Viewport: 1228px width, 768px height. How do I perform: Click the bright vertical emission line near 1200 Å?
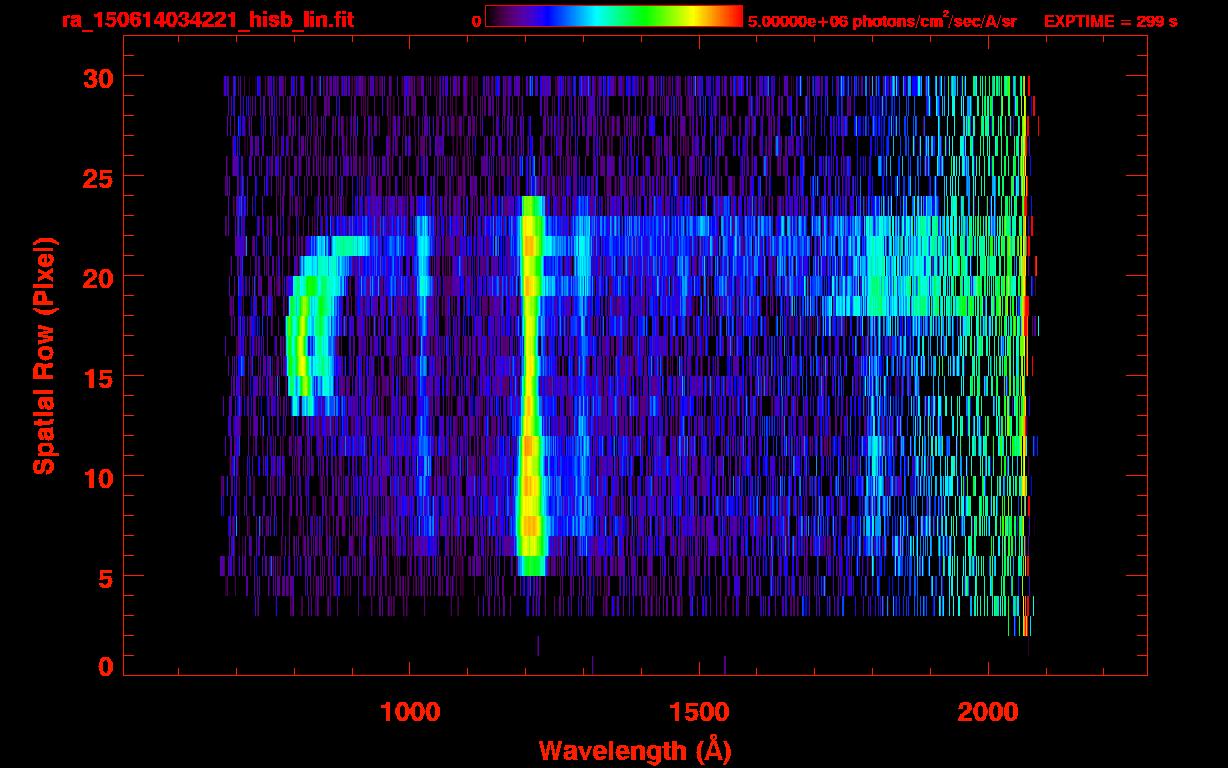click(x=530, y=400)
